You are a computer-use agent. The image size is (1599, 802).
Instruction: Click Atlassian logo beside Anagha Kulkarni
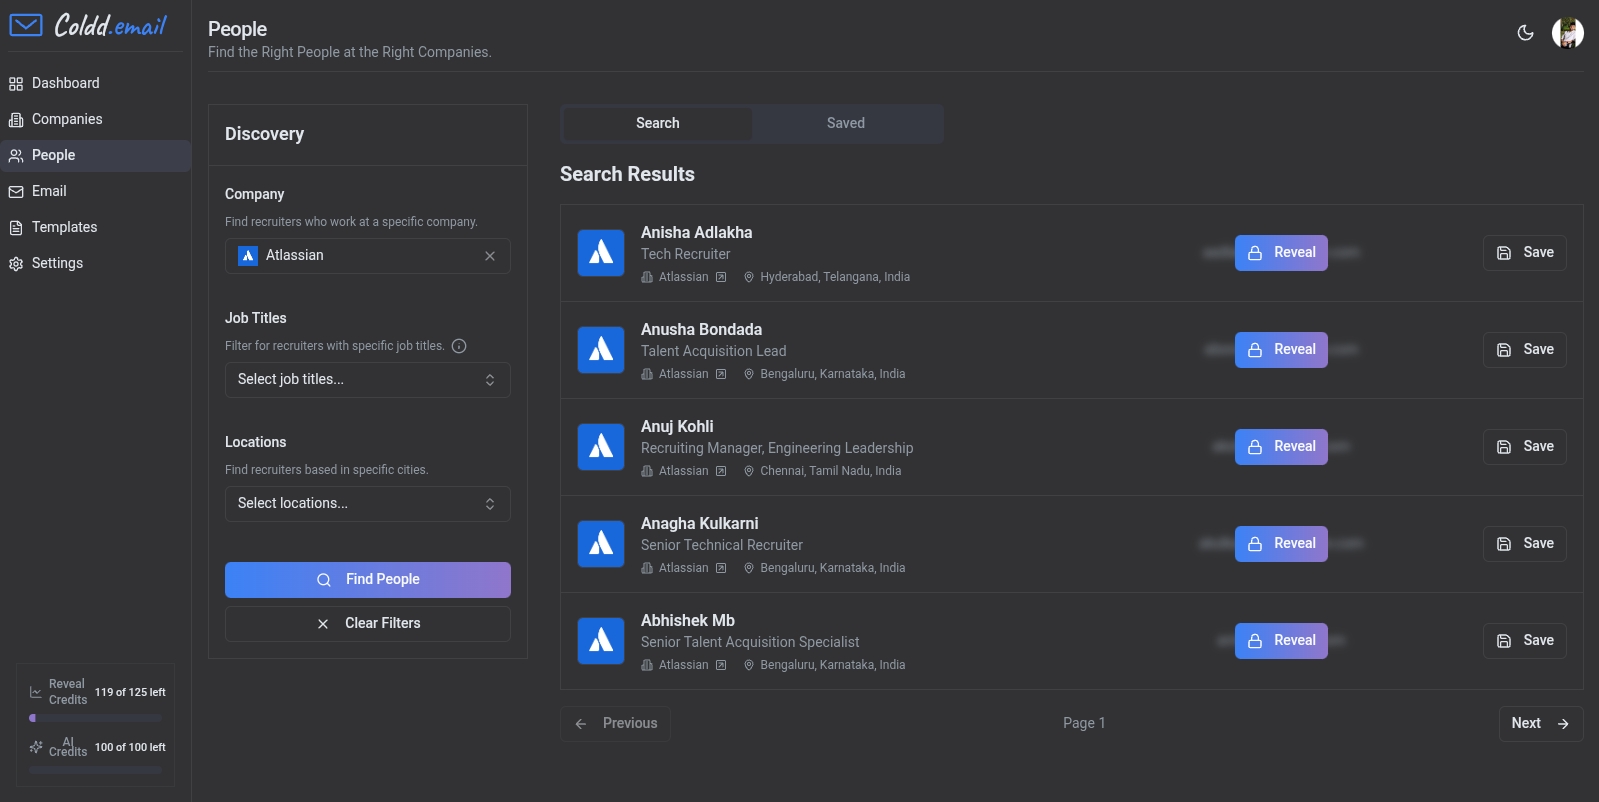click(x=601, y=544)
